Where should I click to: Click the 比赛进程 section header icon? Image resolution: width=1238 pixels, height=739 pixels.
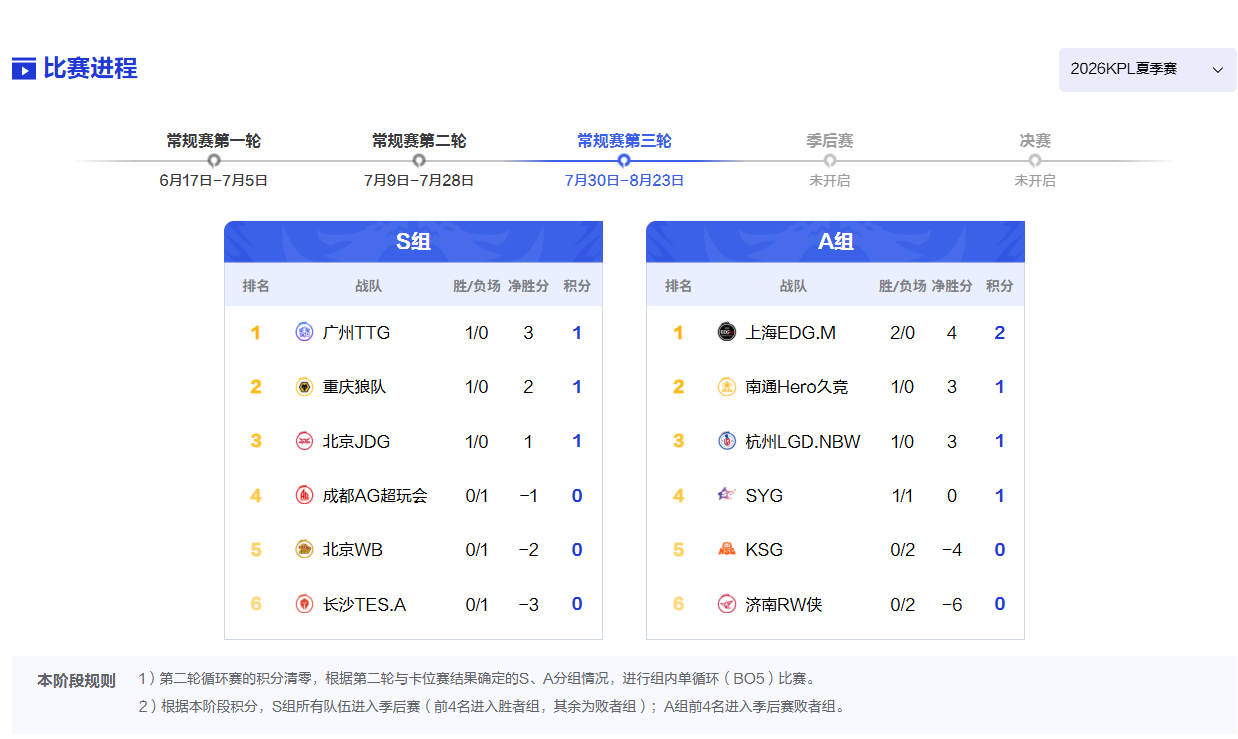[x=24, y=69]
